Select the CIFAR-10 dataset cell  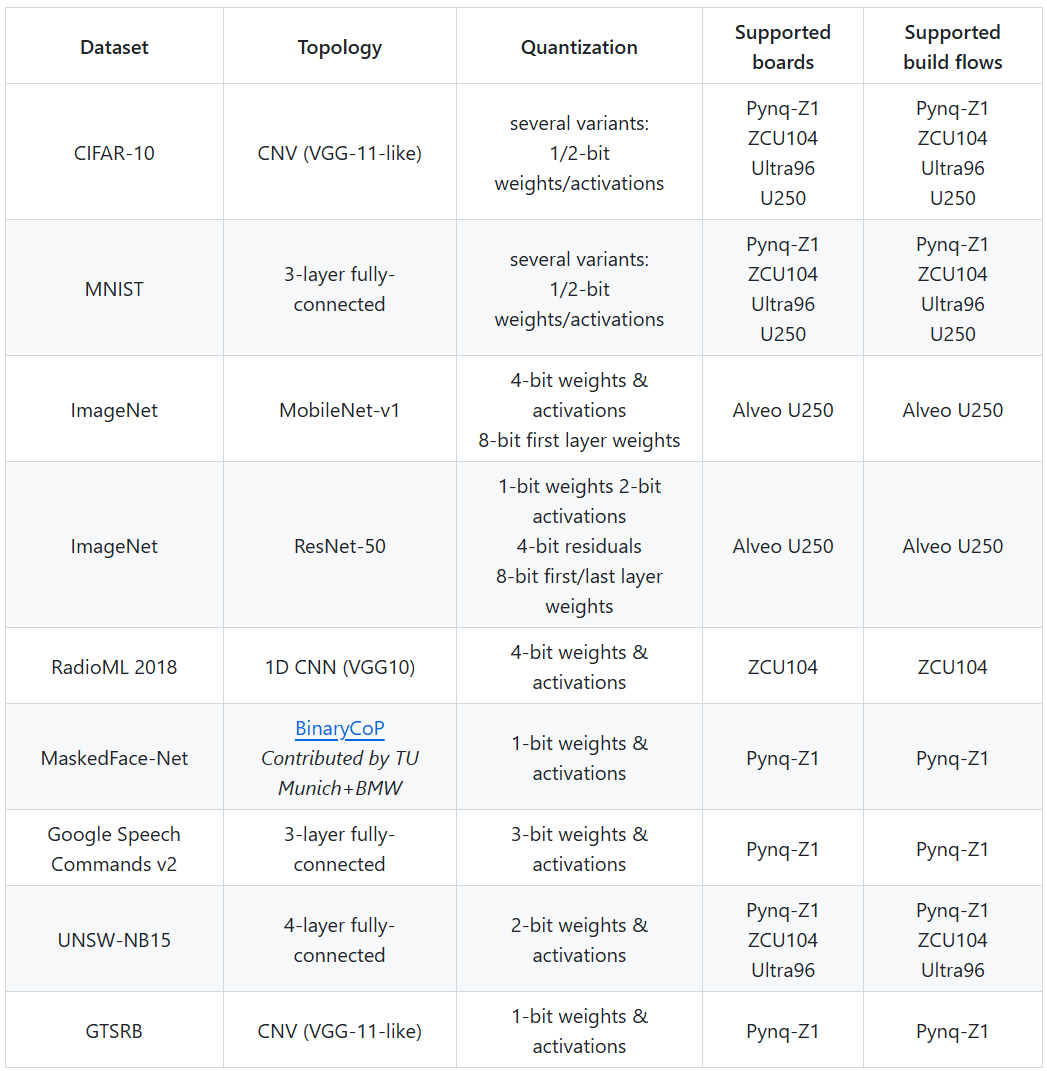pos(114,153)
